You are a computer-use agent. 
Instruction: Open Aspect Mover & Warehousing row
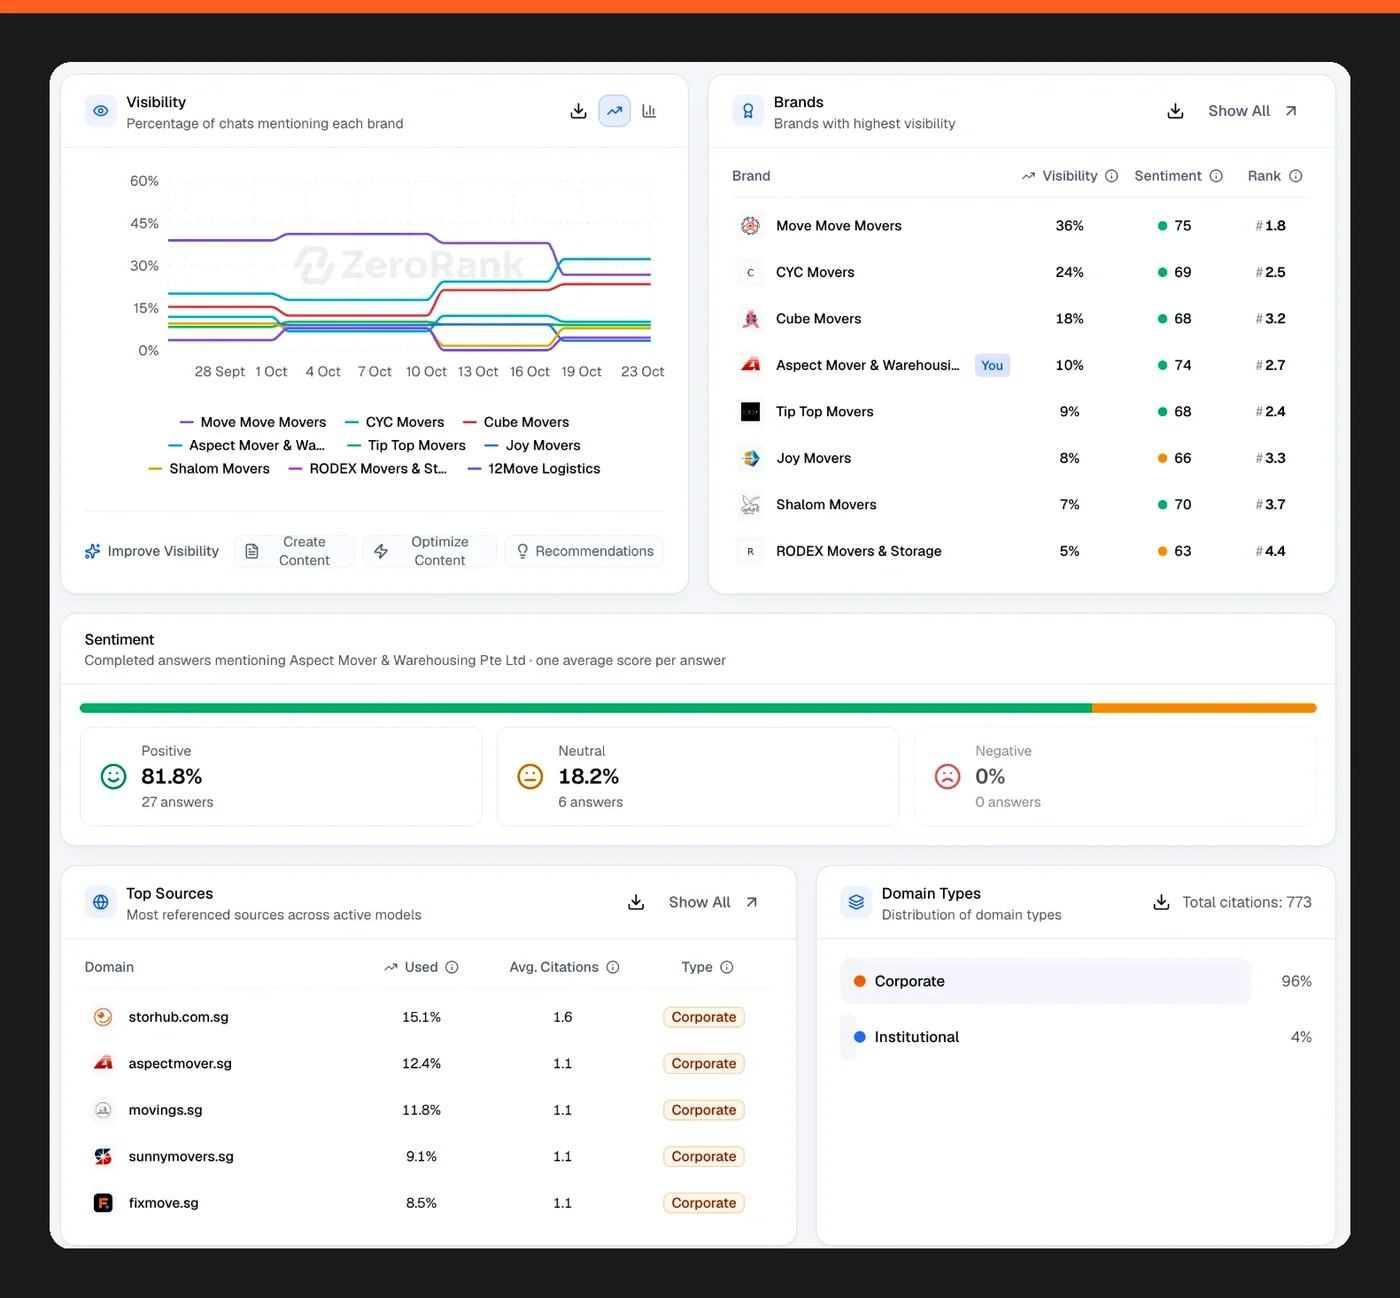(1021, 365)
